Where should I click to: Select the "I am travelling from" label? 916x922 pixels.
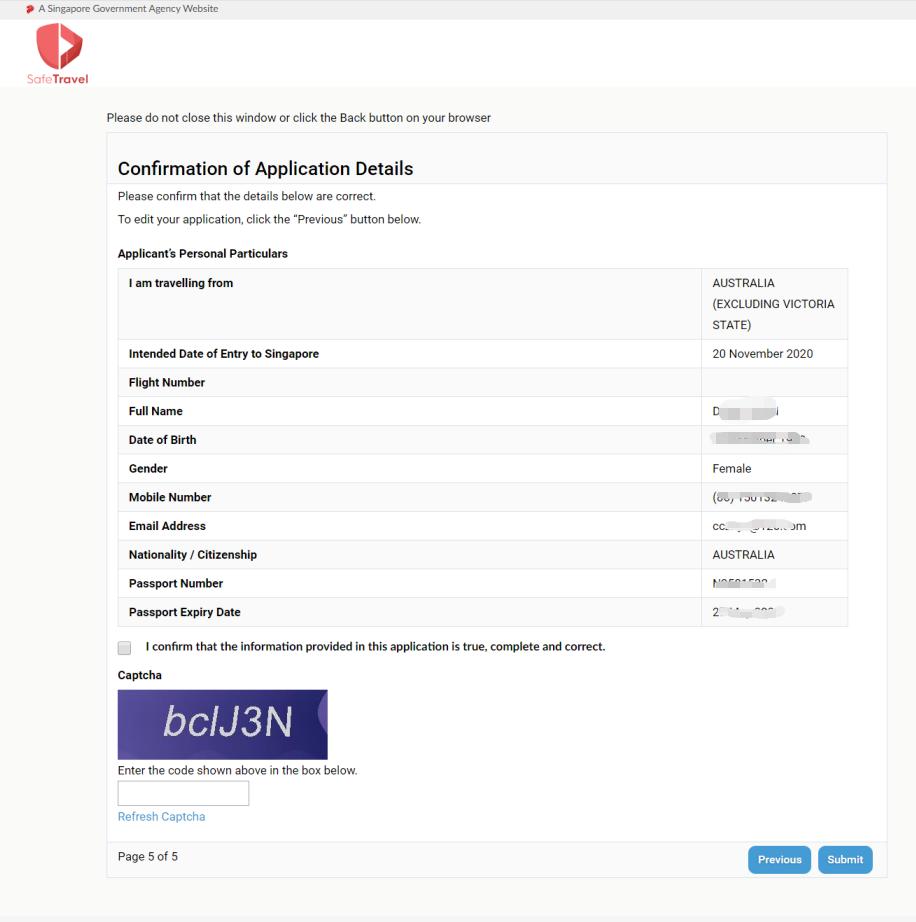click(x=181, y=283)
